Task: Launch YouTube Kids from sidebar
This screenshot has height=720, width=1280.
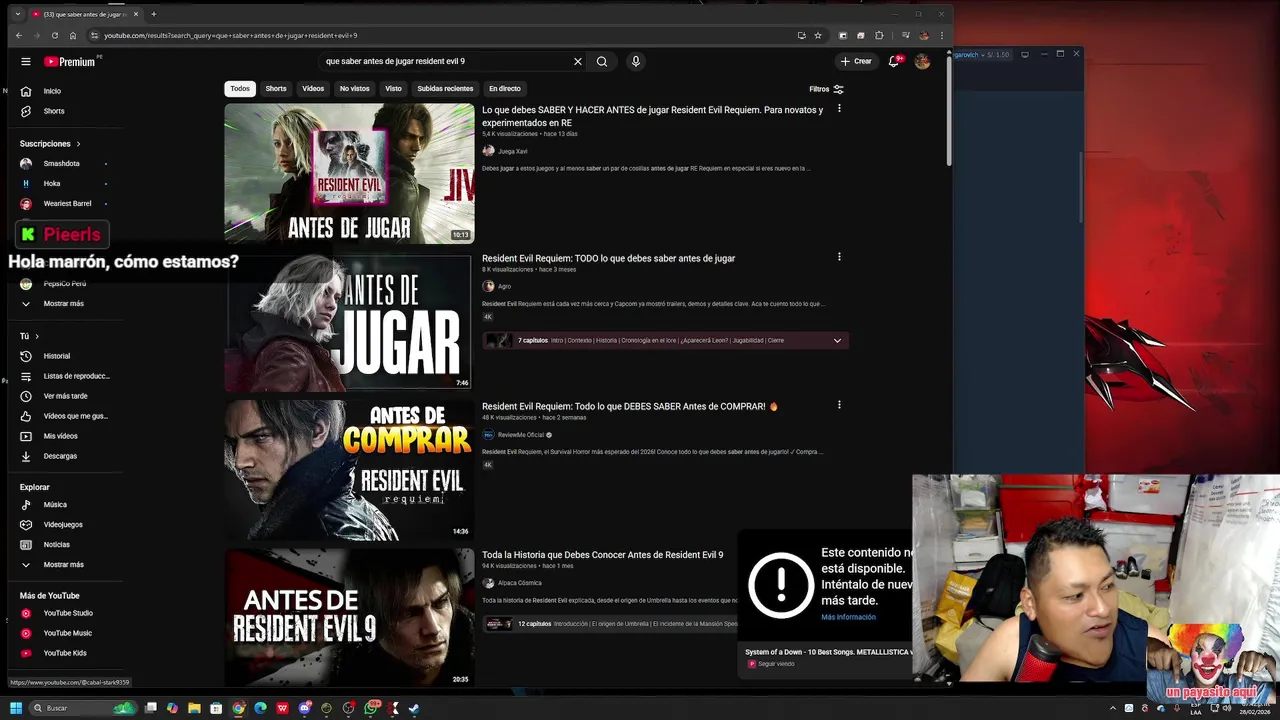Action: click(x=66, y=653)
